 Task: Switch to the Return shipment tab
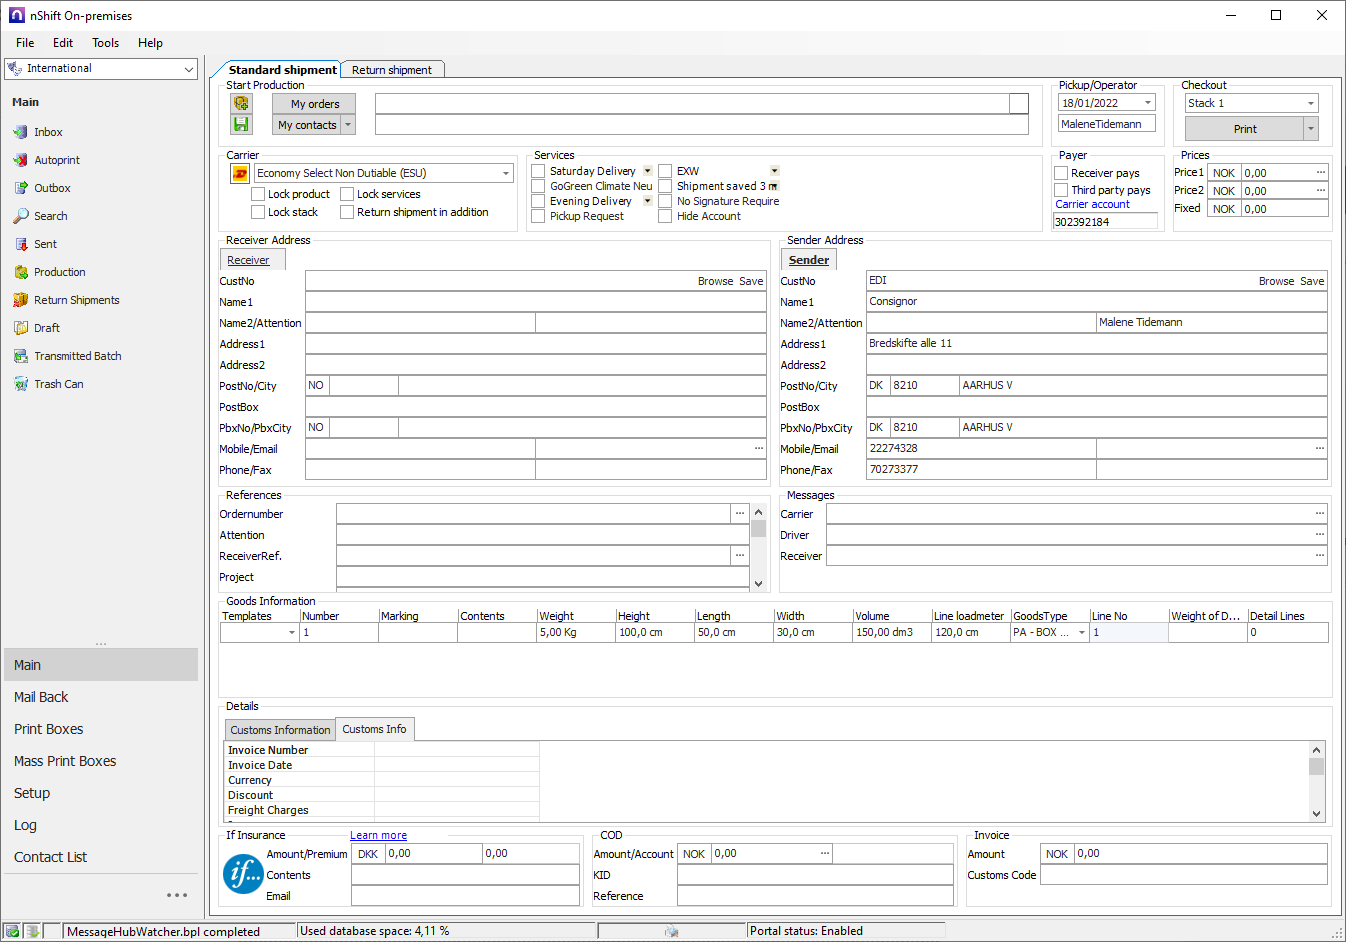click(392, 70)
